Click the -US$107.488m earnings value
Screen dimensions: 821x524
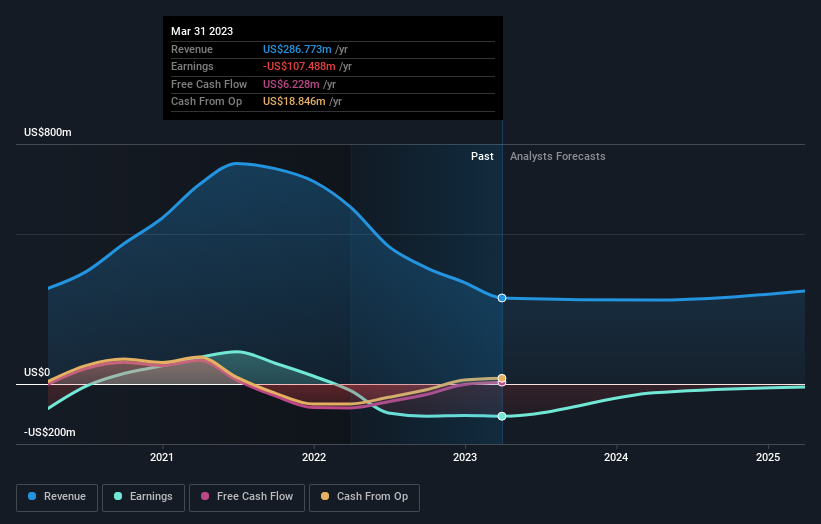(299, 66)
